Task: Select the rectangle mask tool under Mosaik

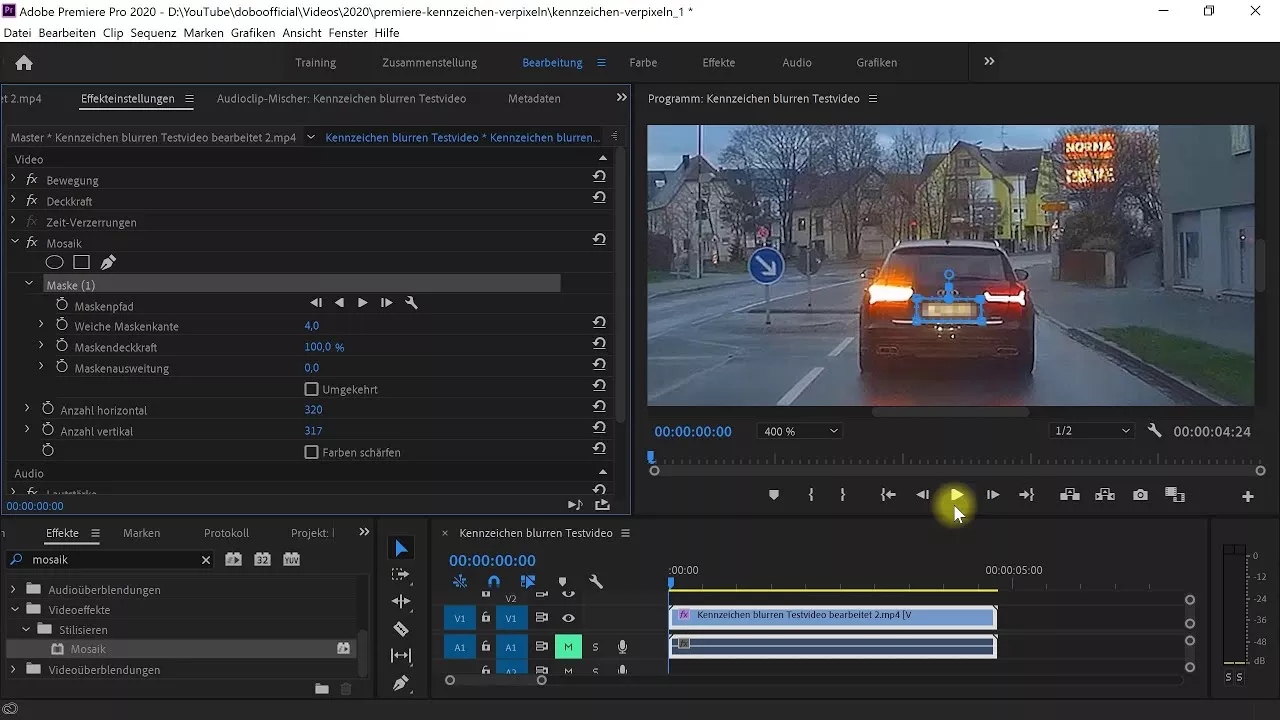Action: point(80,262)
